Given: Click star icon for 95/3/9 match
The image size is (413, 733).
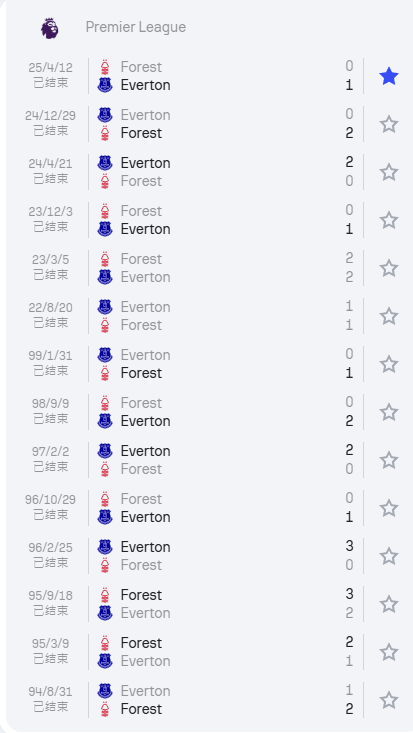Looking at the screenshot, I should [389, 652].
